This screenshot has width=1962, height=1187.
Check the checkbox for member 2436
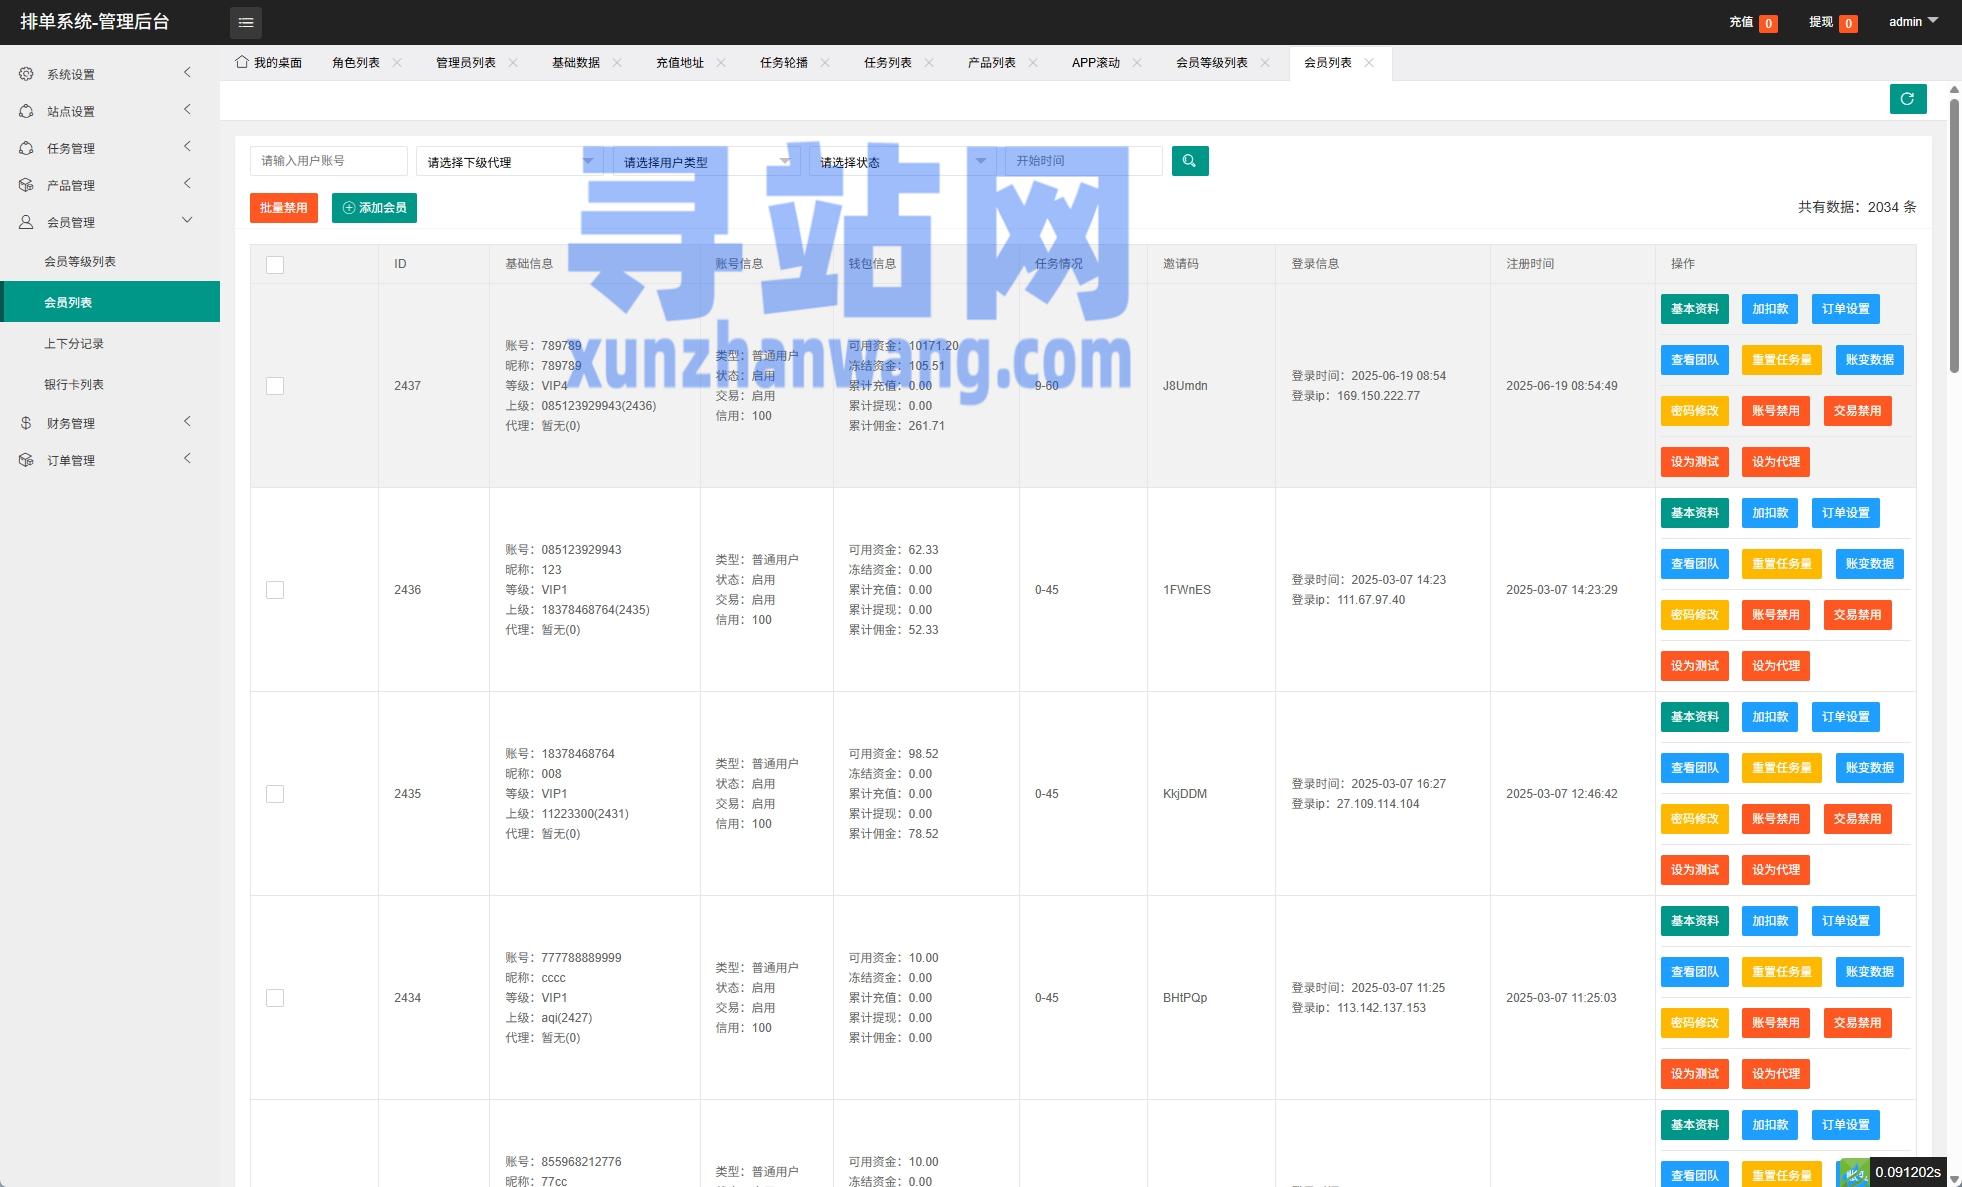[x=275, y=590]
